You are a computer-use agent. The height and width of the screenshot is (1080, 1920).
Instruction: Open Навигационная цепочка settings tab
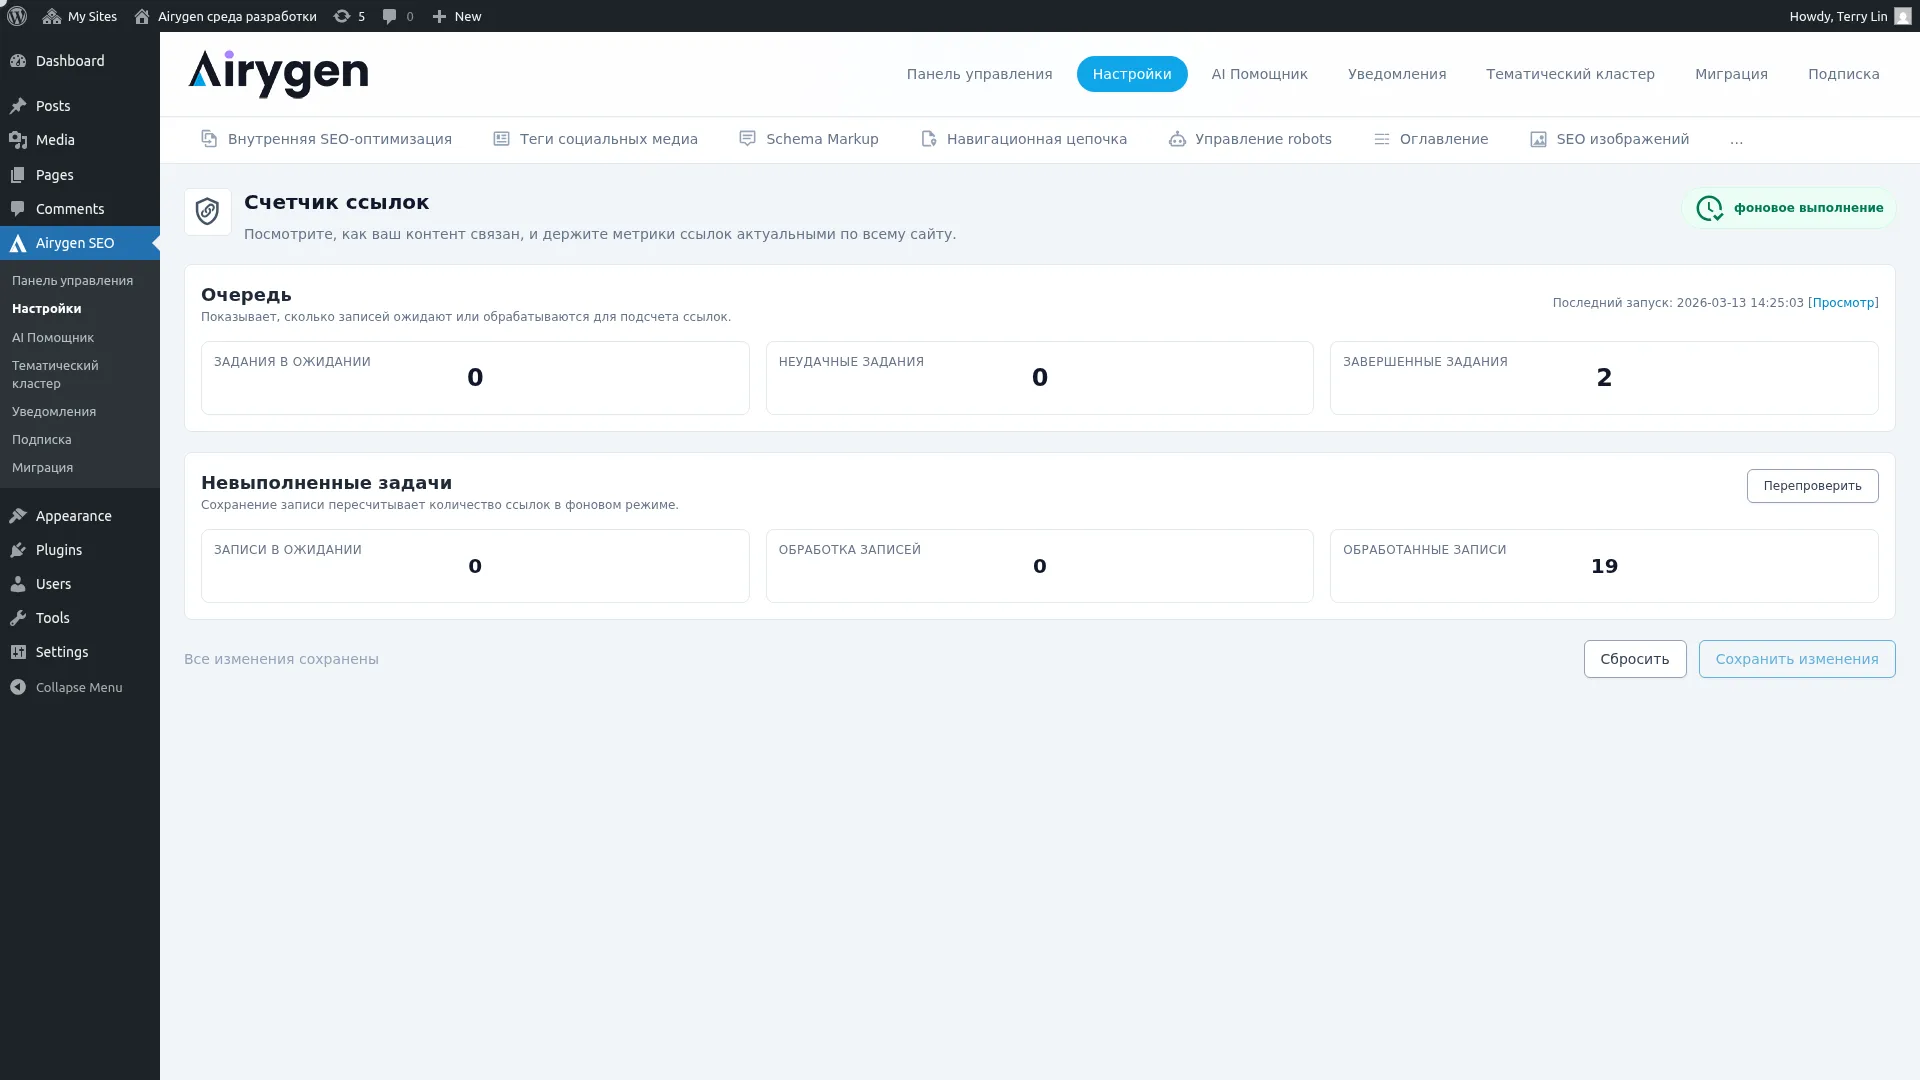click(x=1023, y=139)
